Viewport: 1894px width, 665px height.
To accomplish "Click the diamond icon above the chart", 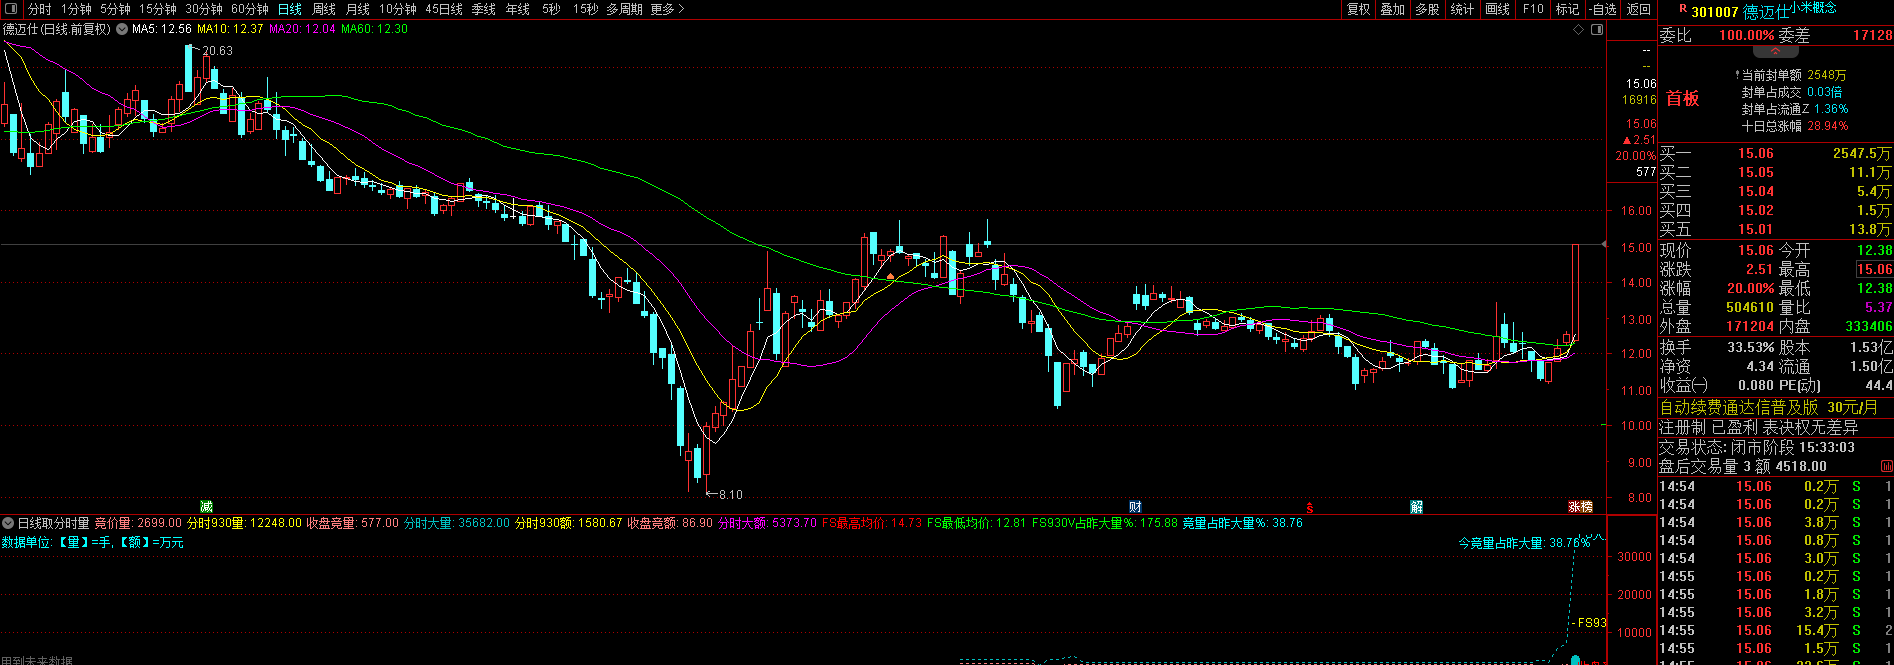I will (1580, 30).
